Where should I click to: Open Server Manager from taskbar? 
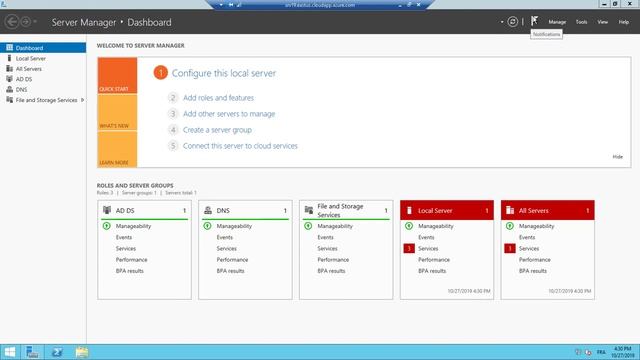tap(32, 352)
